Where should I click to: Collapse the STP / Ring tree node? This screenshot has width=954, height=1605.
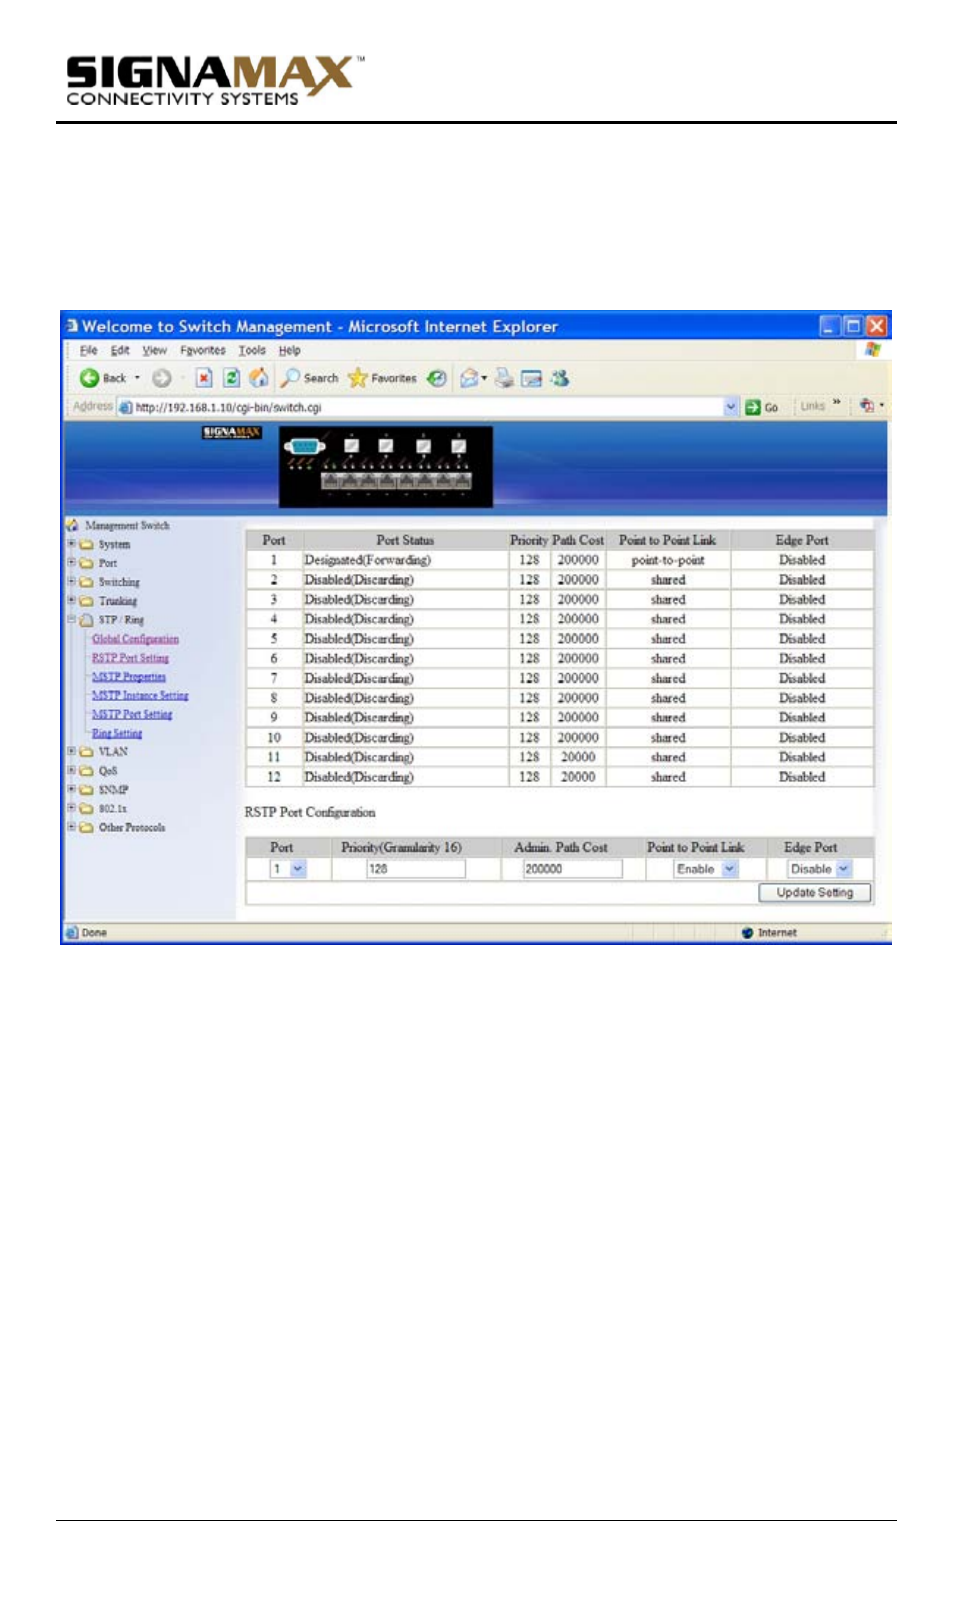(71, 619)
